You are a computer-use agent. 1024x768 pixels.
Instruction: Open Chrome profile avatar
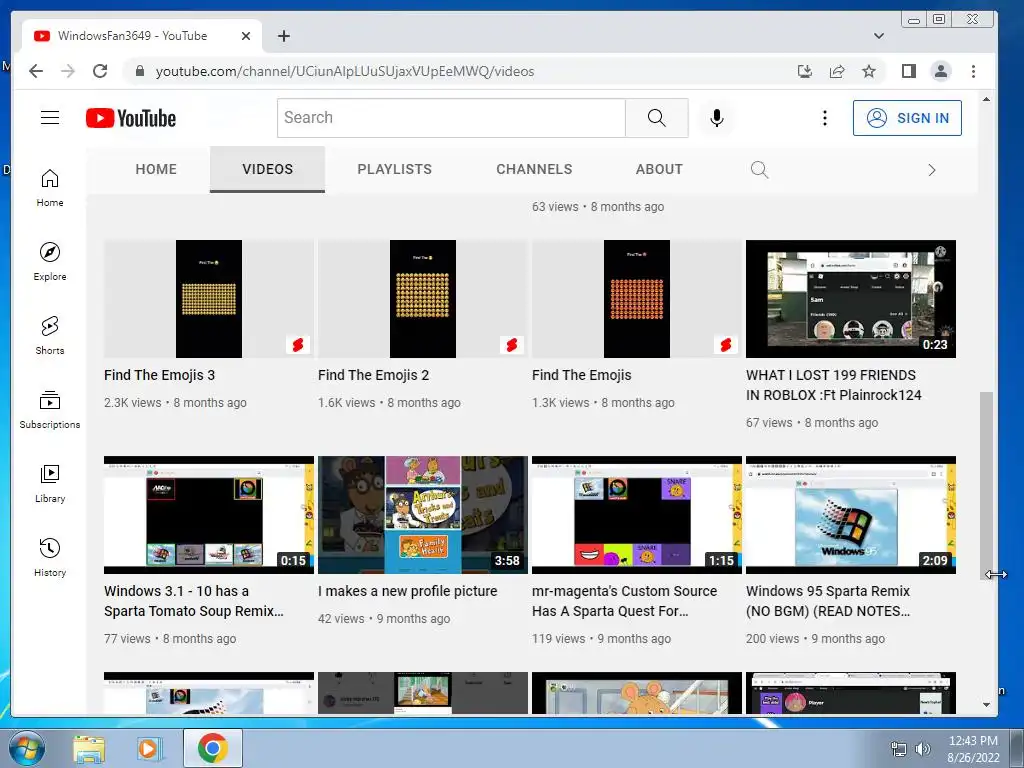point(941,71)
